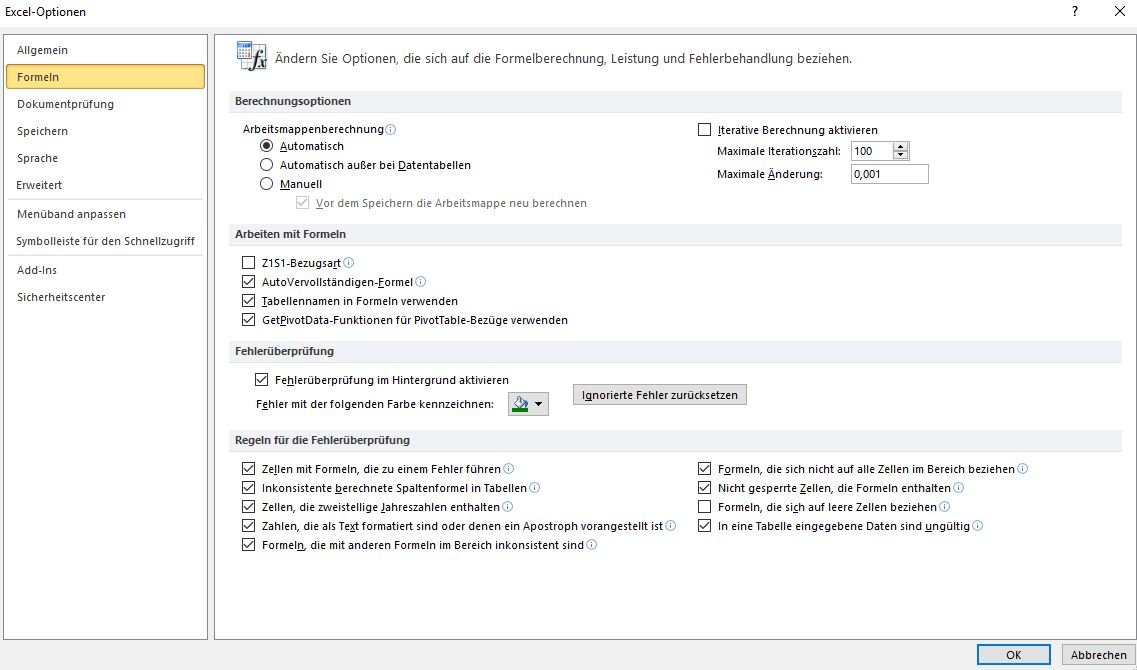Open the Sprache category
The height and width of the screenshot is (670, 1137).
tap(105, 158)
